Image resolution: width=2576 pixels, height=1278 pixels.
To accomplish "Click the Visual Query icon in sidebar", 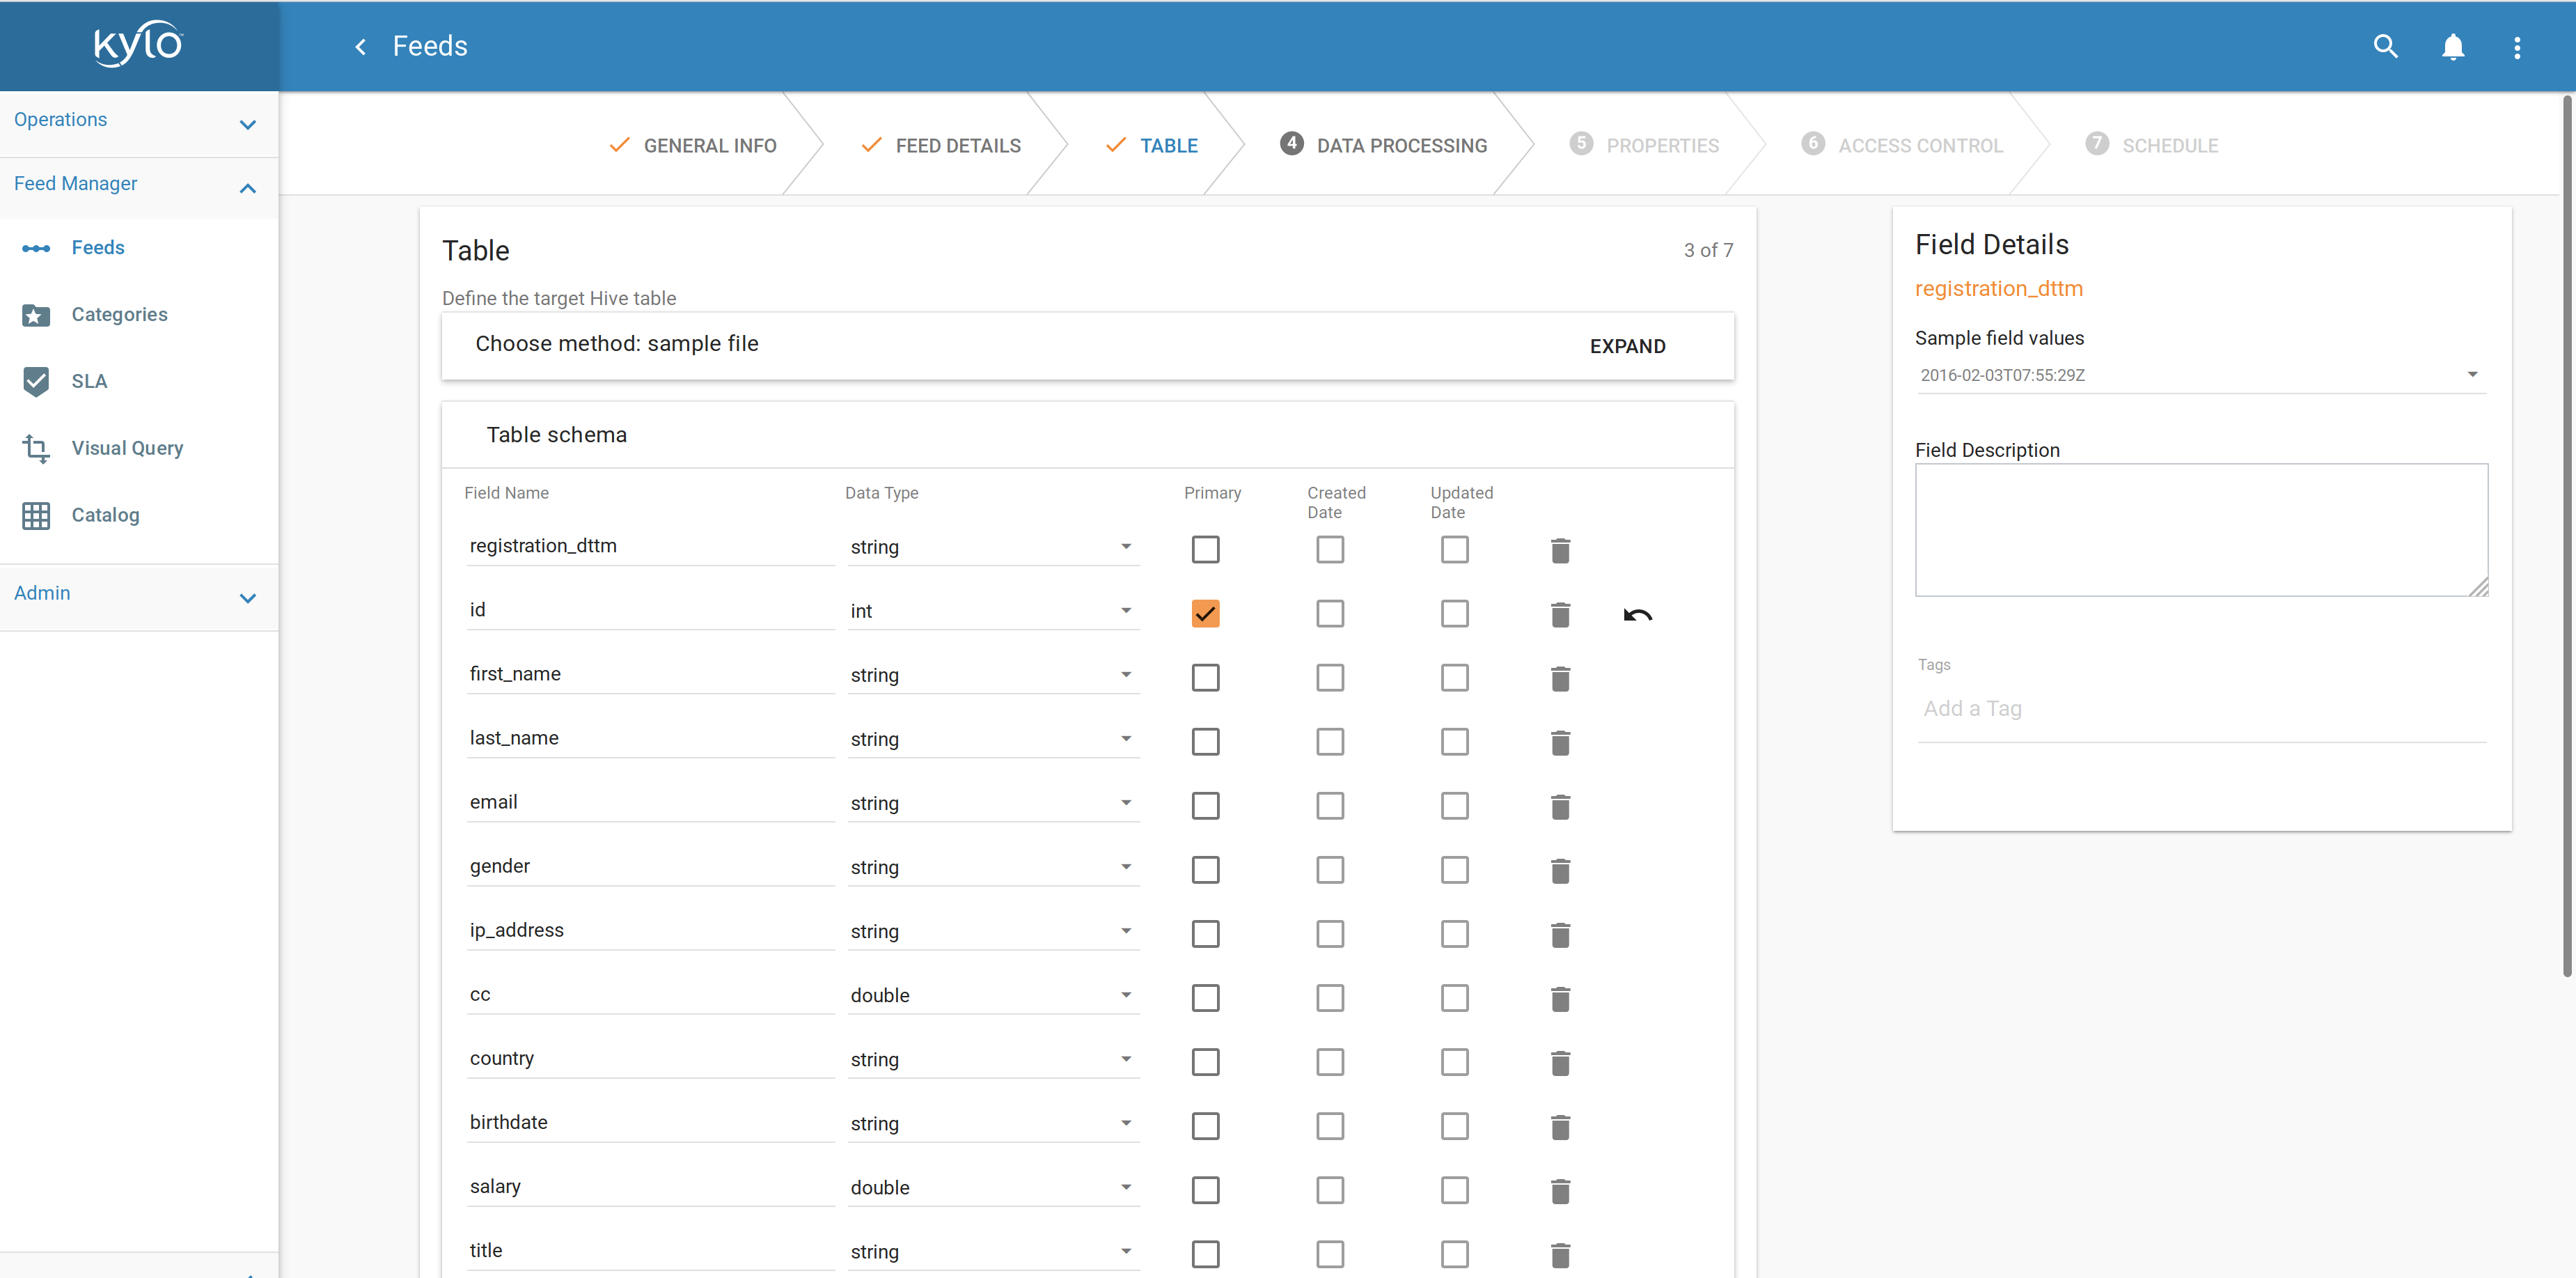I will coord(36,447).
